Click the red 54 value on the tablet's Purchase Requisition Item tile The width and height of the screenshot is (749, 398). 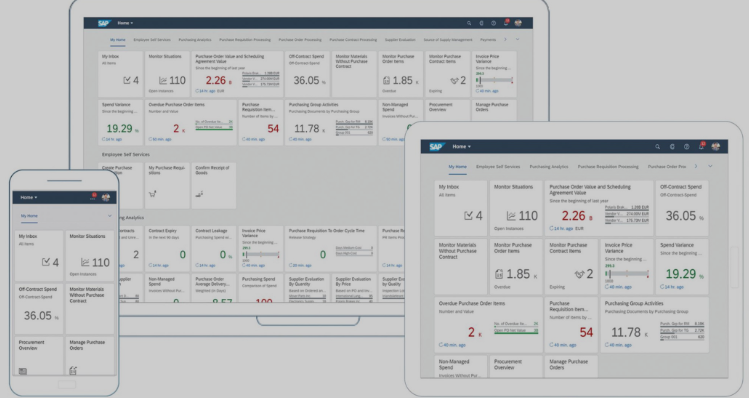click(586, 333)
